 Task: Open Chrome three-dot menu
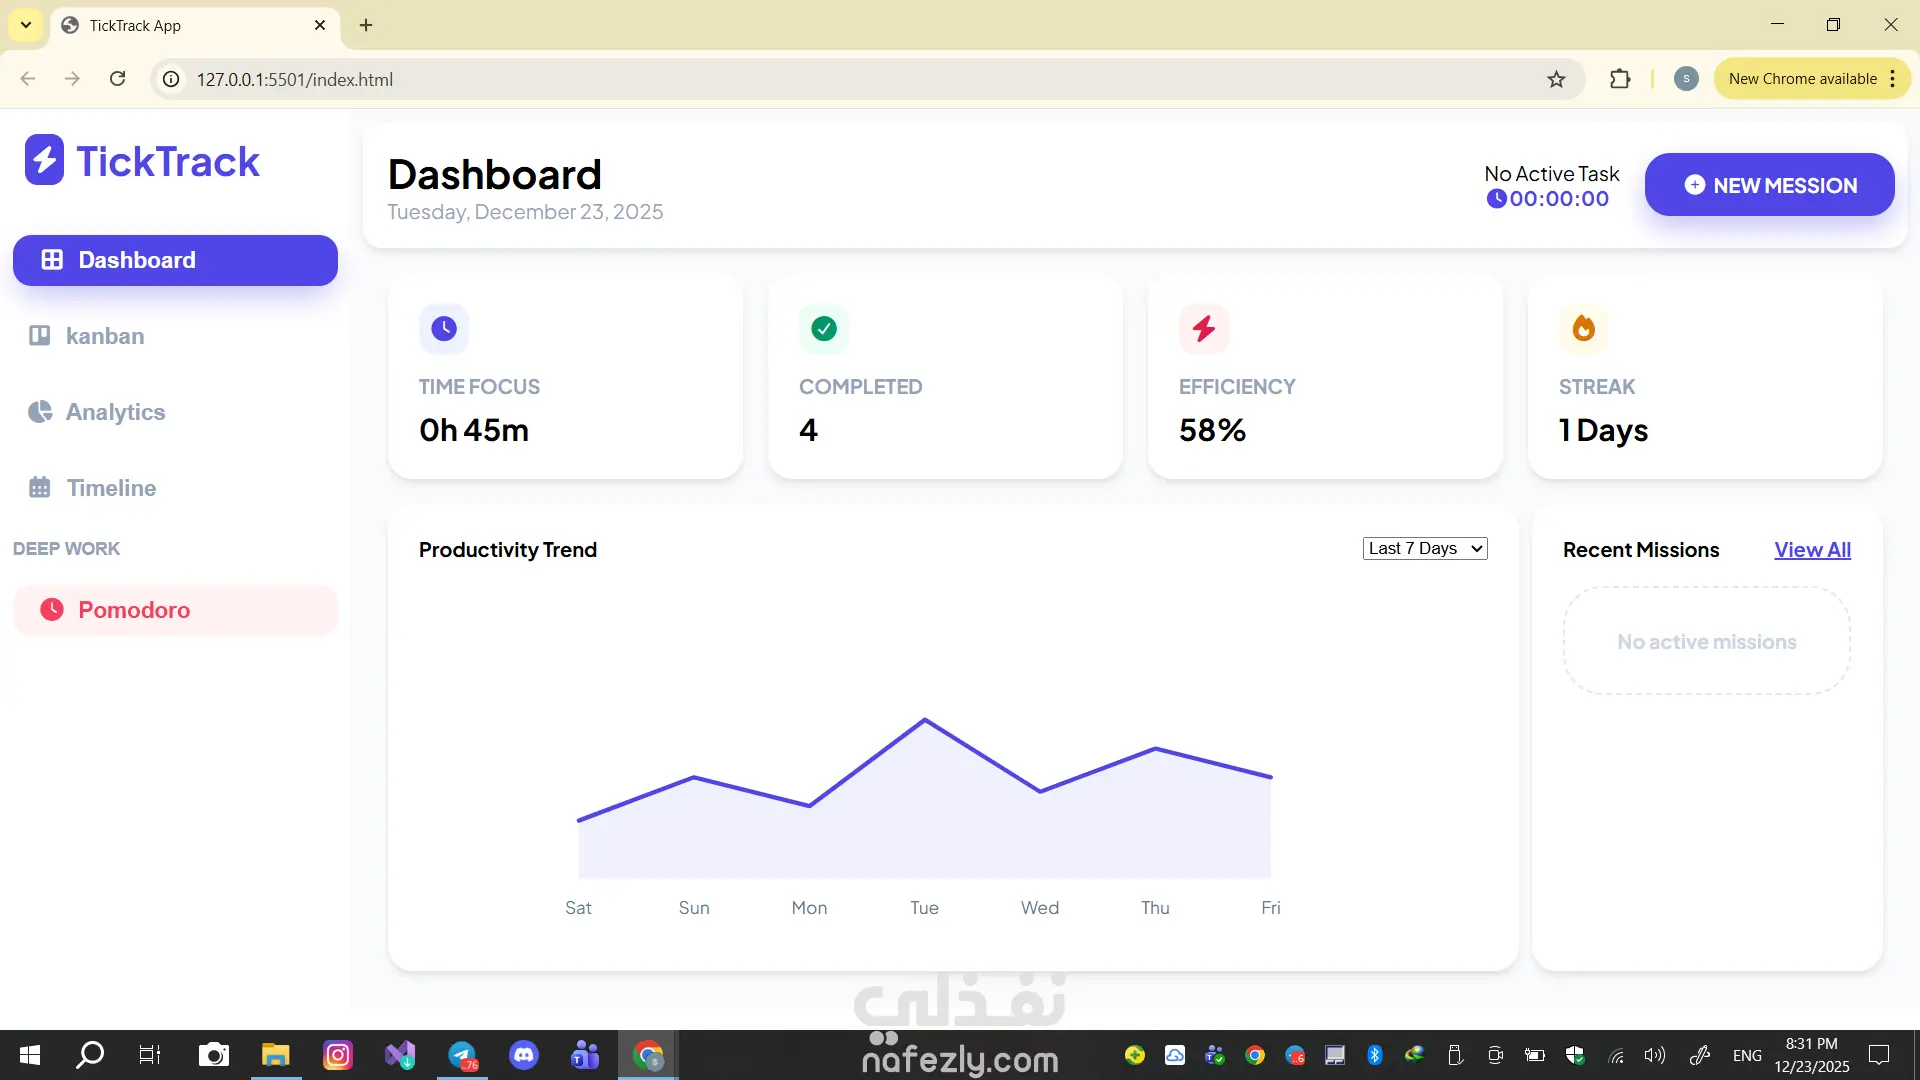tap(1893, 79)
